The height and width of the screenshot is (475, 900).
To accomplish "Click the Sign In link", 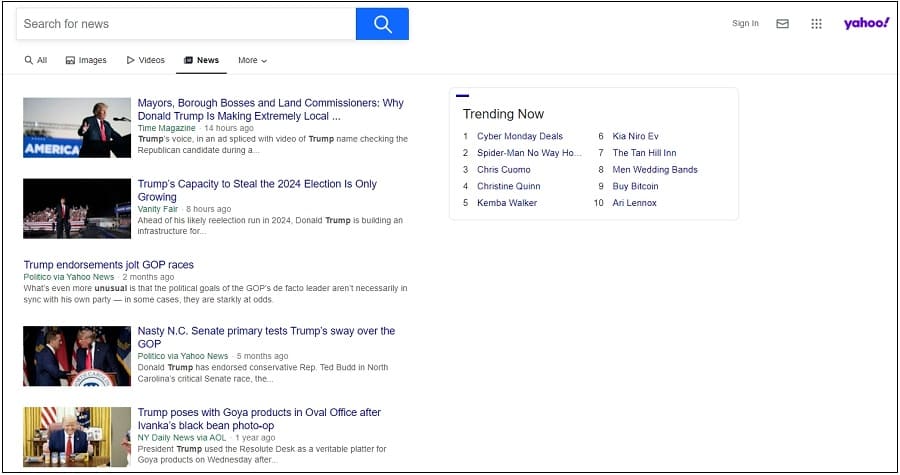I will pyautogui.click(x=745, y=24).
